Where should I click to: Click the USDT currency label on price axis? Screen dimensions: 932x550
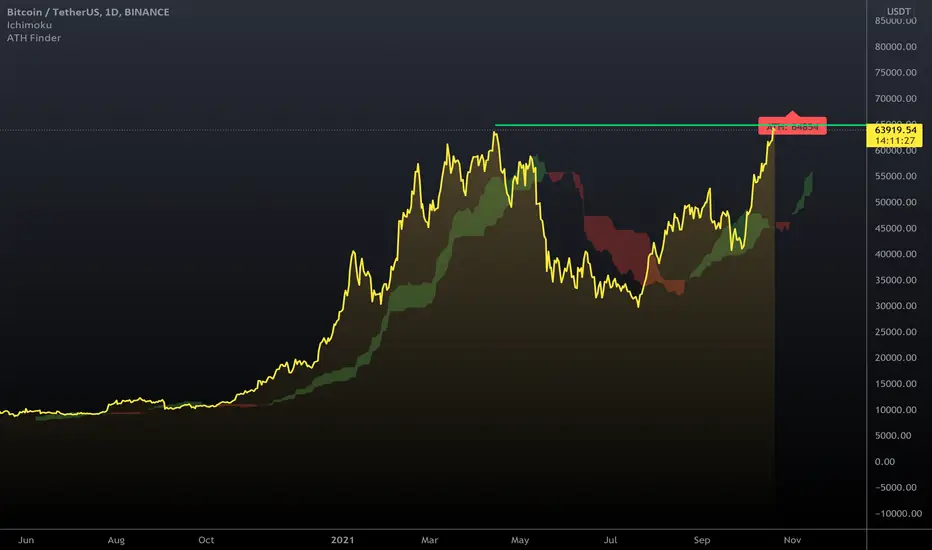pos(899,11)
